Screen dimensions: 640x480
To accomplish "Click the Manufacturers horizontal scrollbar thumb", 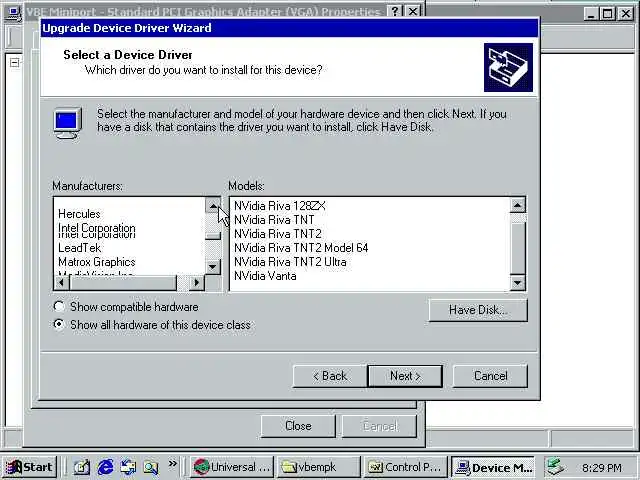I will click(123, 282).
